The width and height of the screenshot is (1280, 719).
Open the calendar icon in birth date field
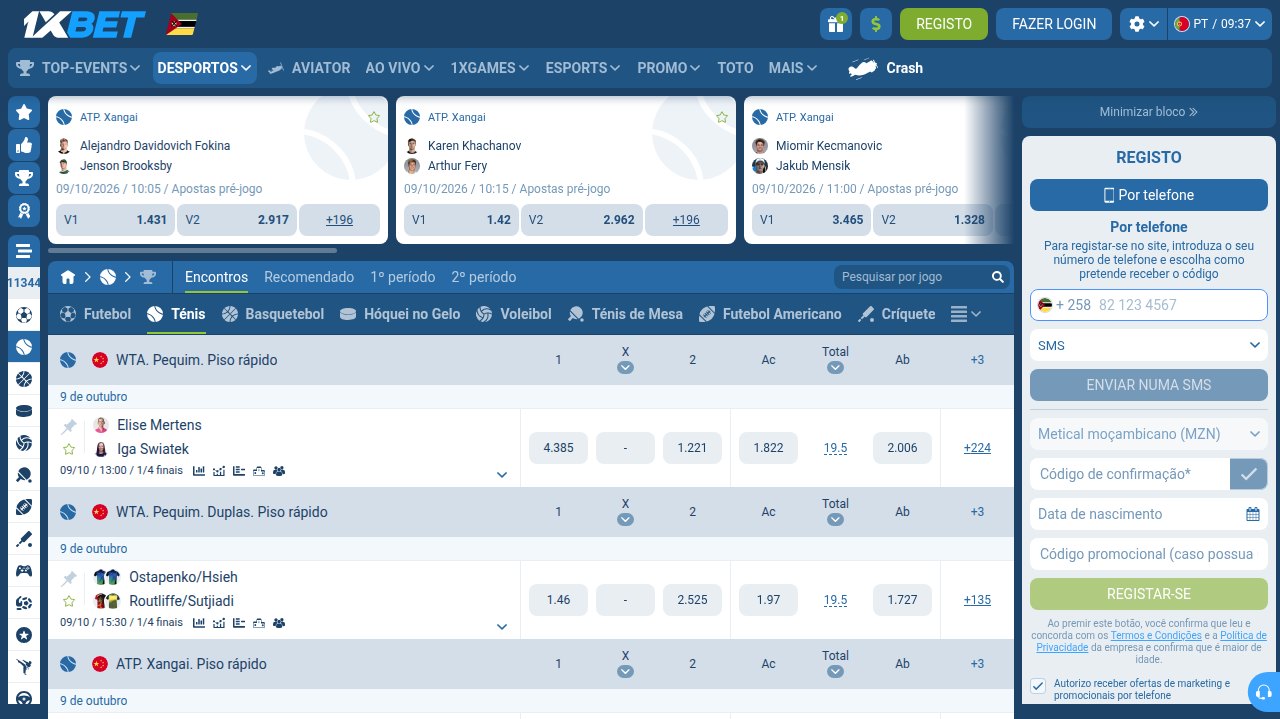tap(1253, 514)
